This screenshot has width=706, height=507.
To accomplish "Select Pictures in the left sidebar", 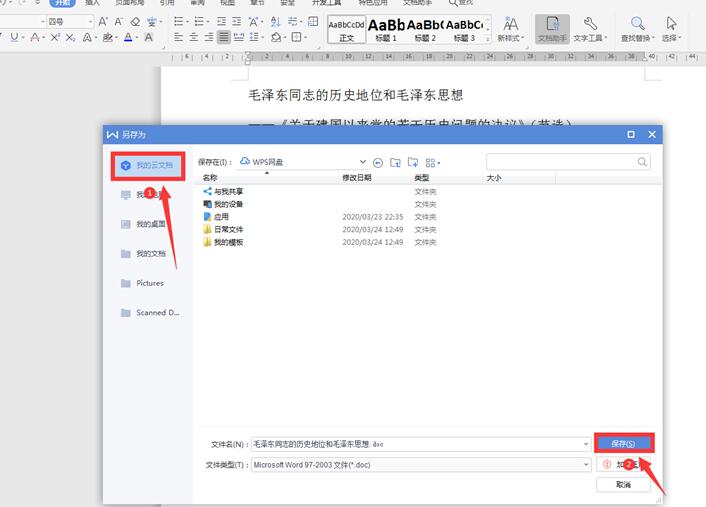I will pyautogui.click(x=149, y=283).
